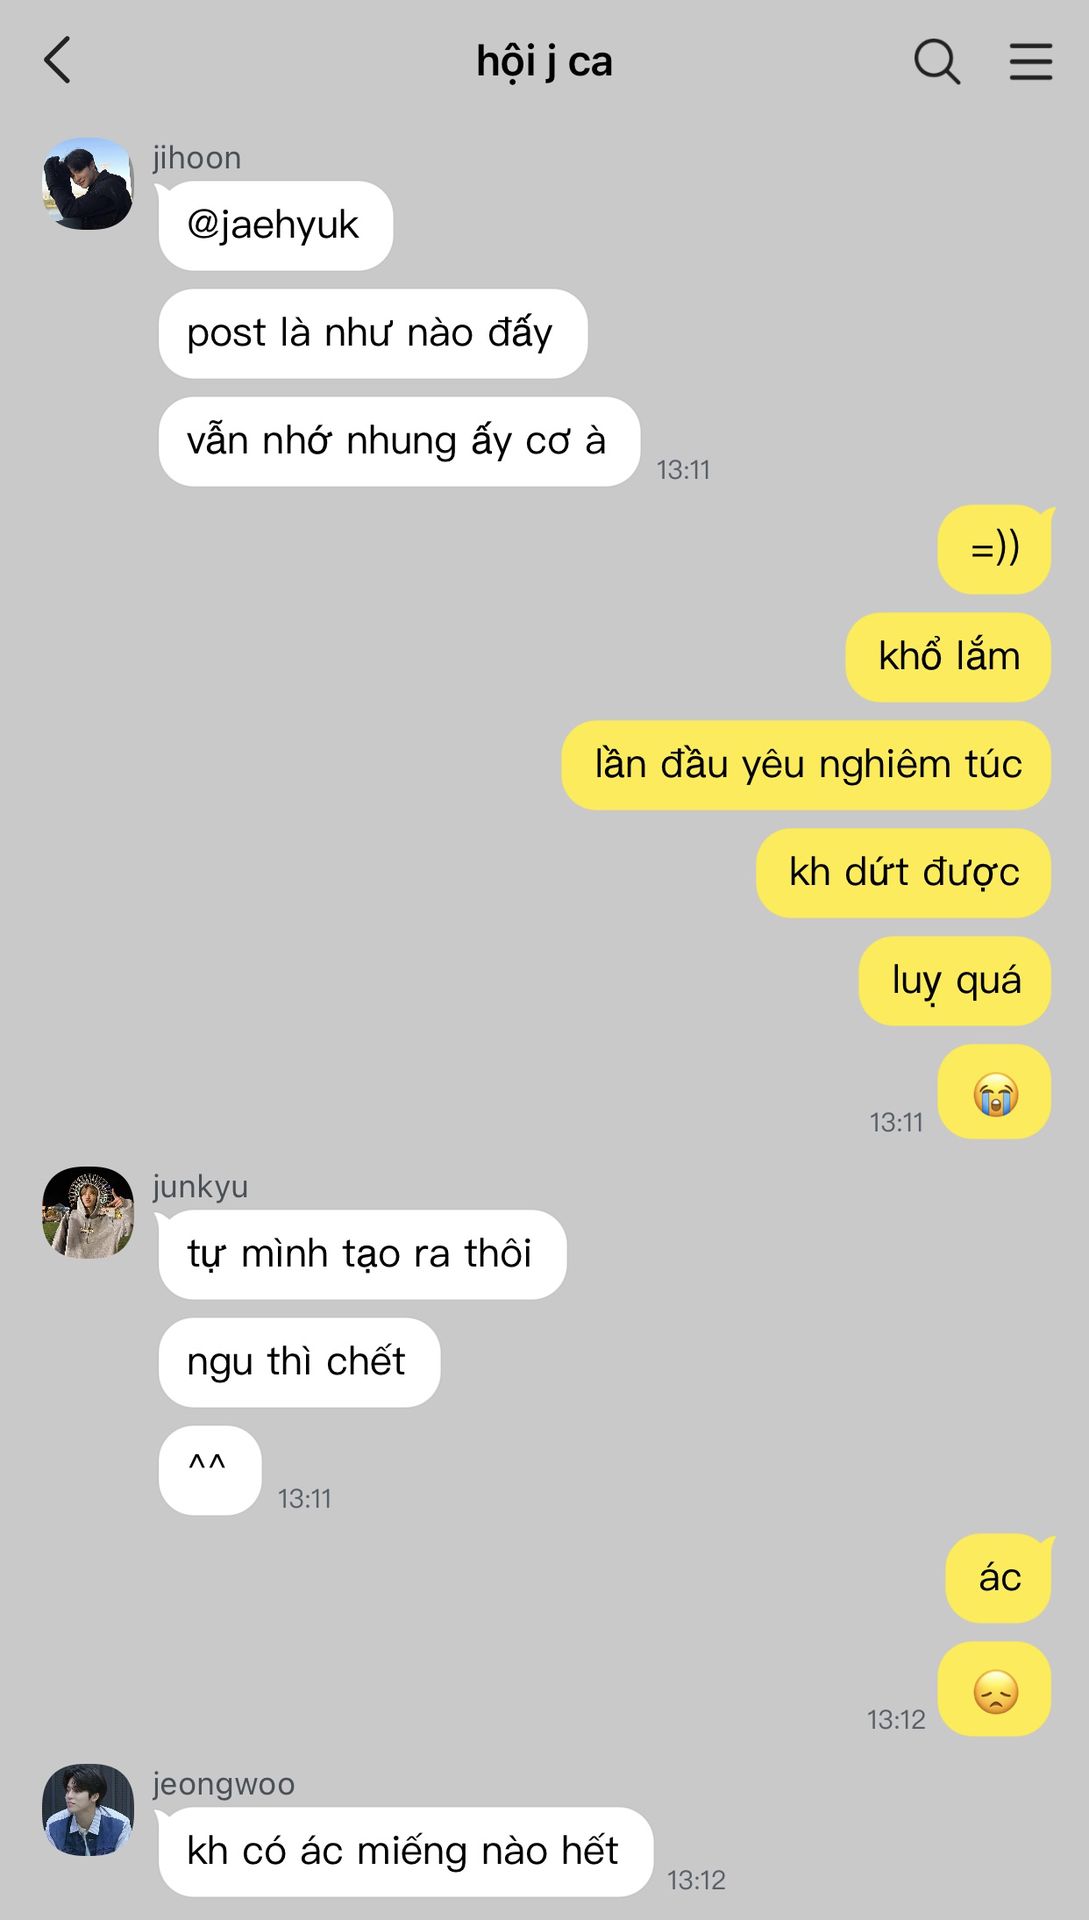Tap the jihoon sender name
Viewport: 1089px width, 1920px height.
click(x=197, y=158)
